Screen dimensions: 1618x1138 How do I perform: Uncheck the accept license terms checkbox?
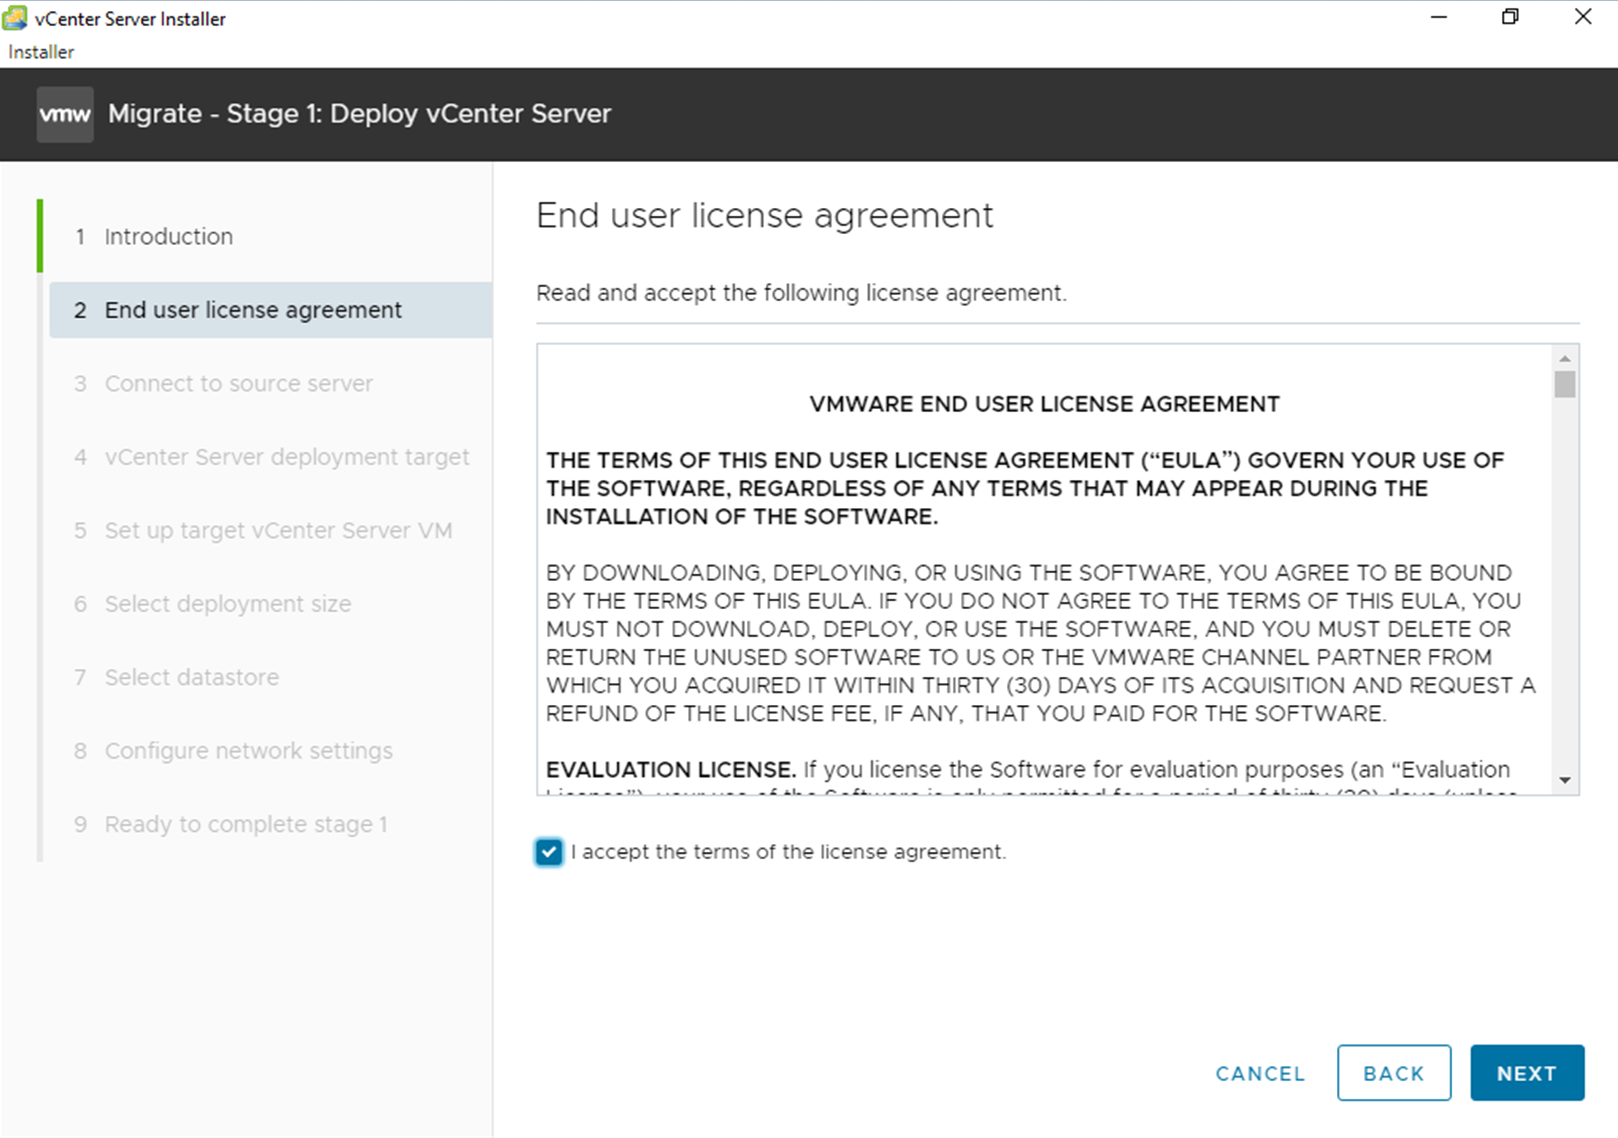pos(549,852)
